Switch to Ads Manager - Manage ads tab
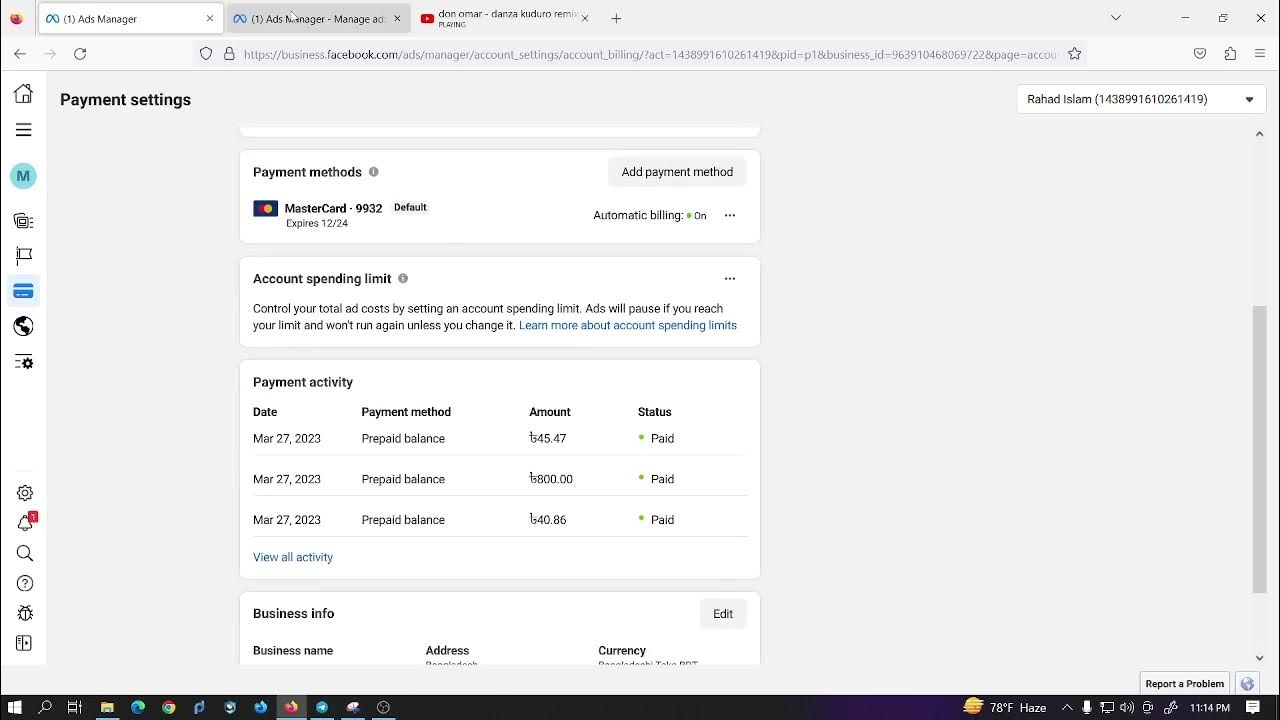 tap(317, 19)
